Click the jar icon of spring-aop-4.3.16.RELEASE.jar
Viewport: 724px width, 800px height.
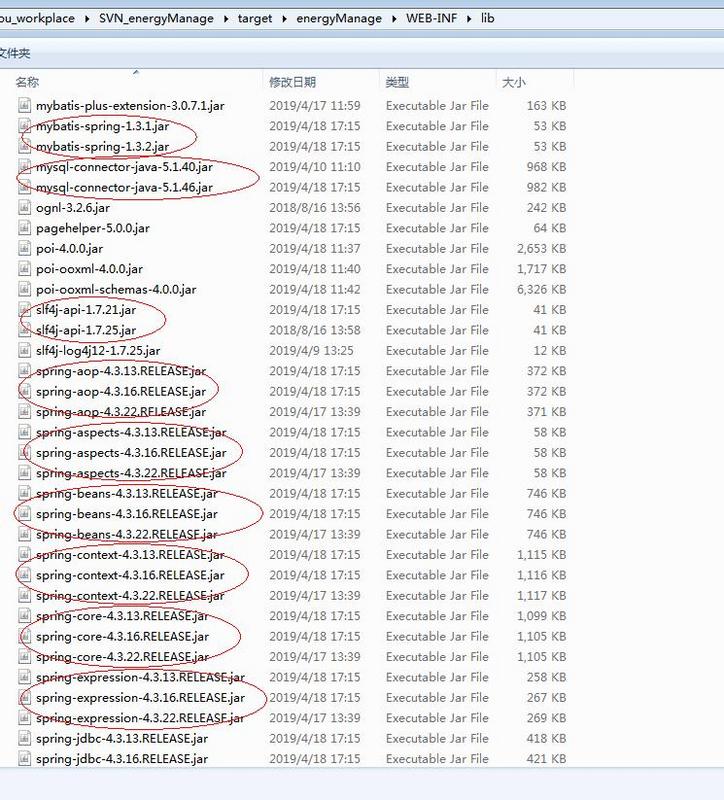coord(24,391)
